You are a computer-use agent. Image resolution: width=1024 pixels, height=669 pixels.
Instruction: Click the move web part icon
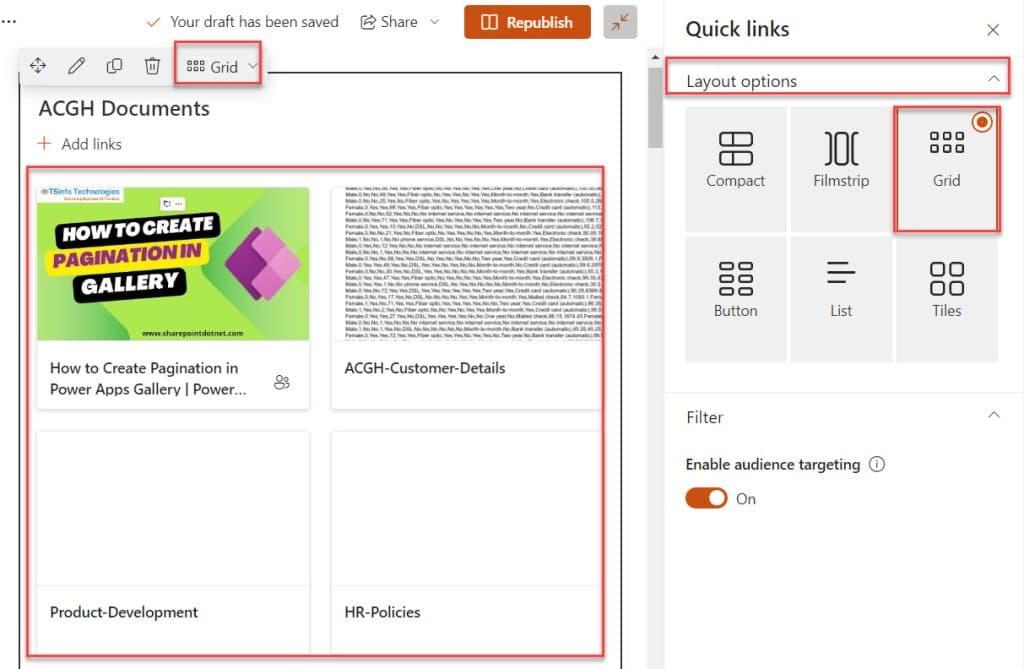(38, 65)
